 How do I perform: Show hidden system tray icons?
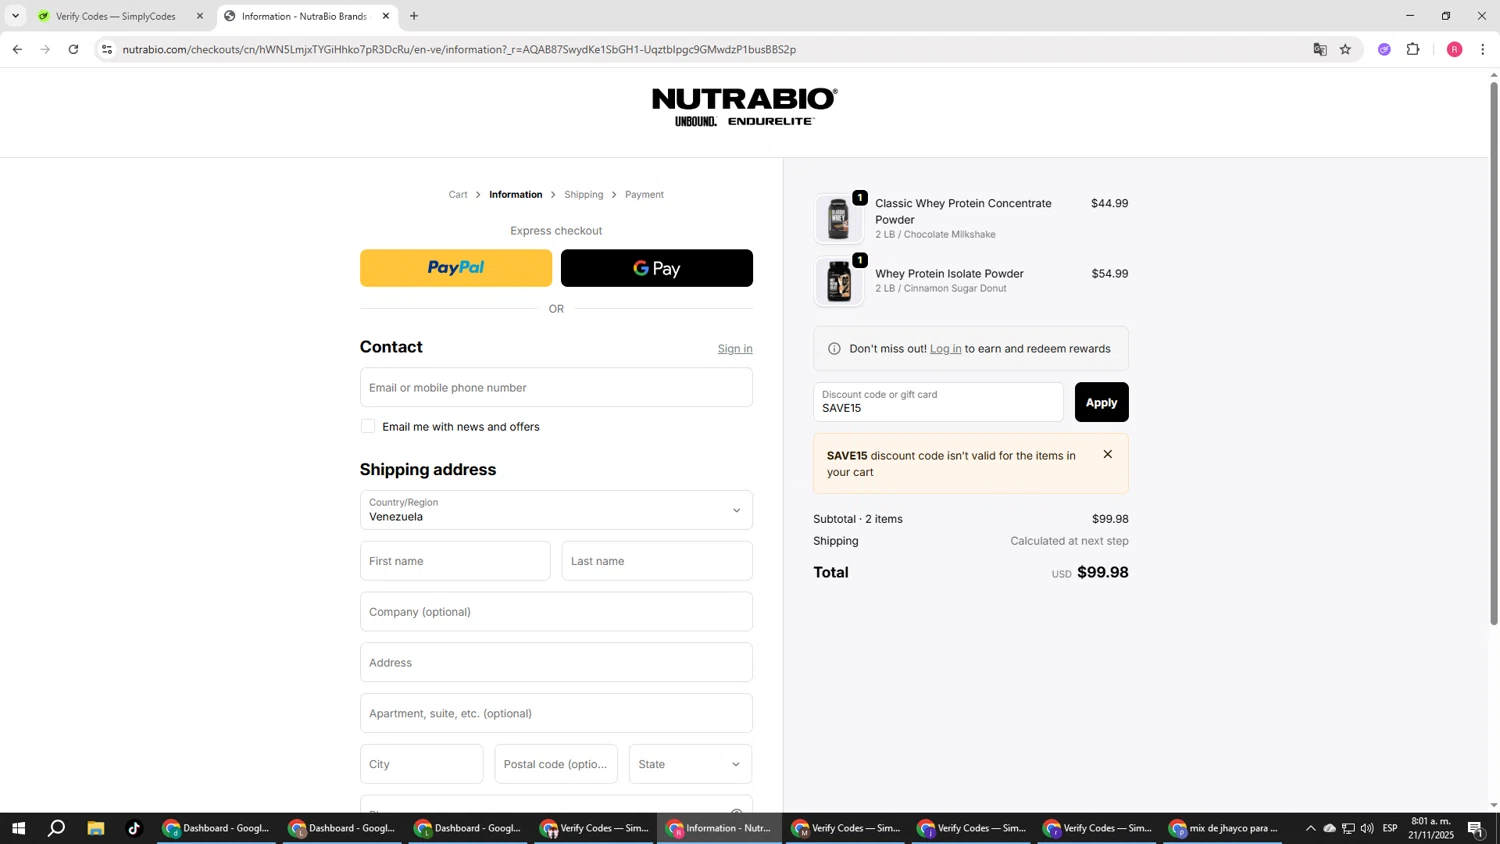tap(1311, 828)
